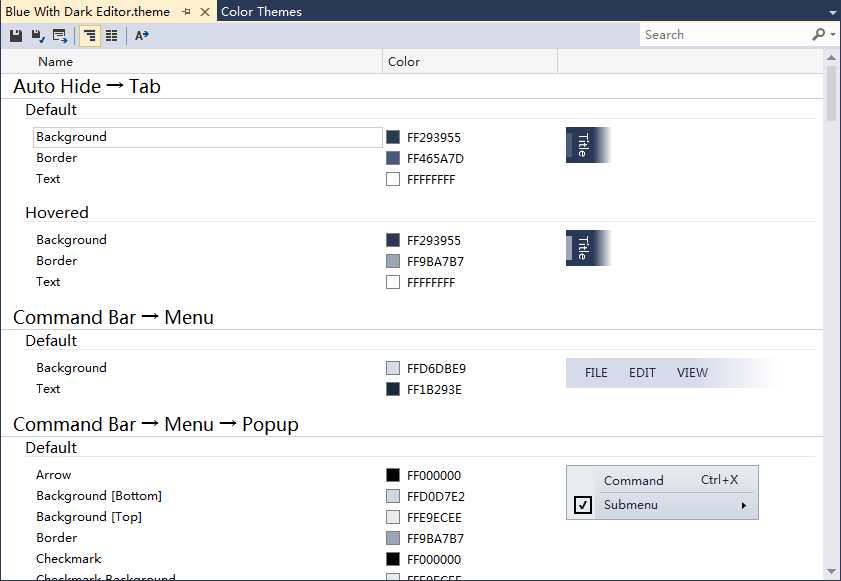
Task: Switch to the Color Themes tab
Action: pyautogui.click(x=261, y=11)
